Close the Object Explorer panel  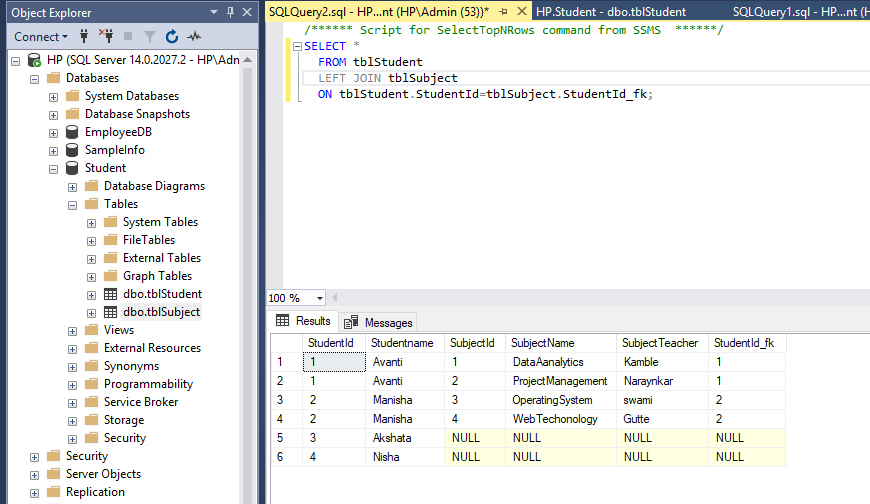(247, 12)
